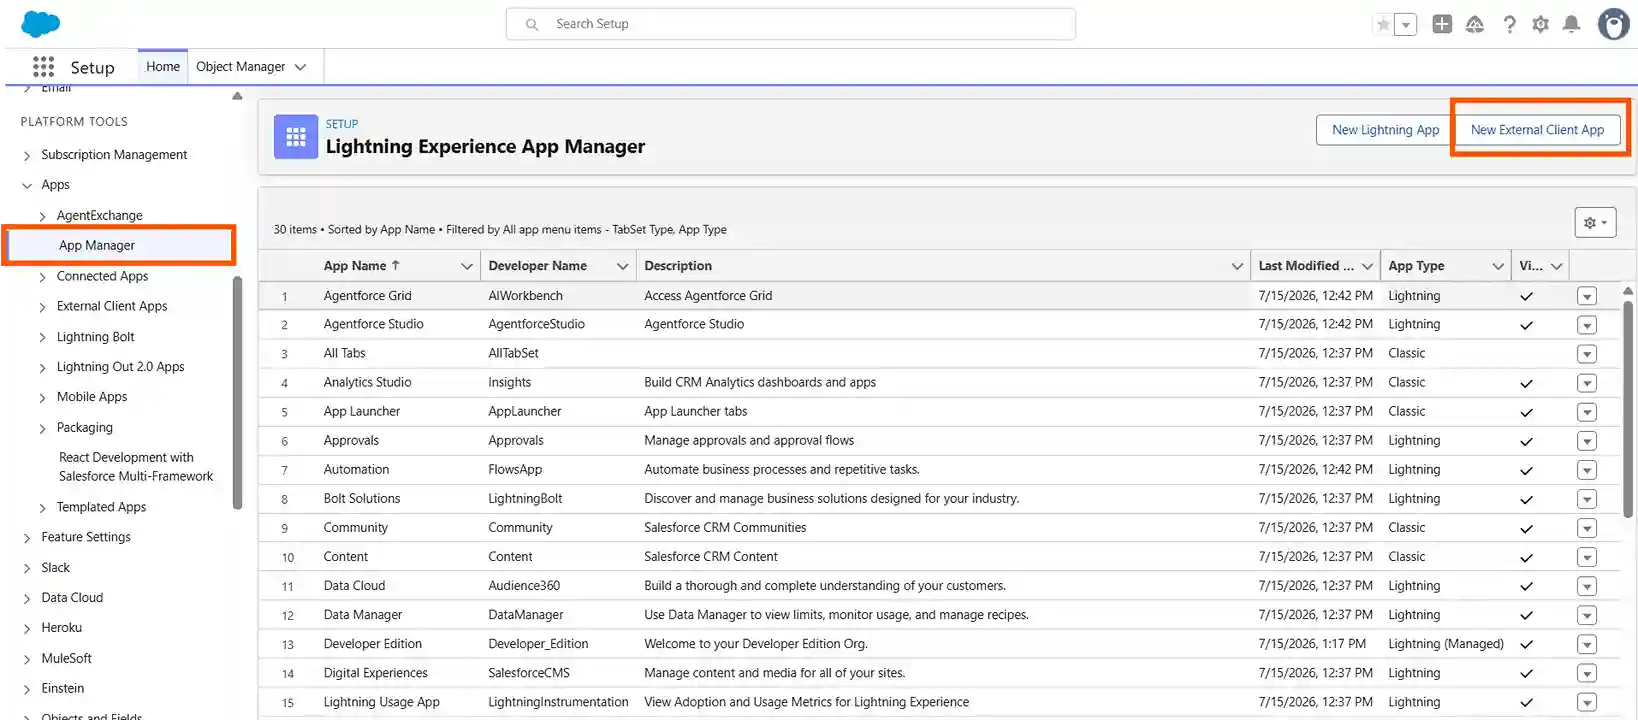The height and width of the screenshot is (720, 1638).
Task: Open row actions for Analytics Studio
Action: [1586, 383]
